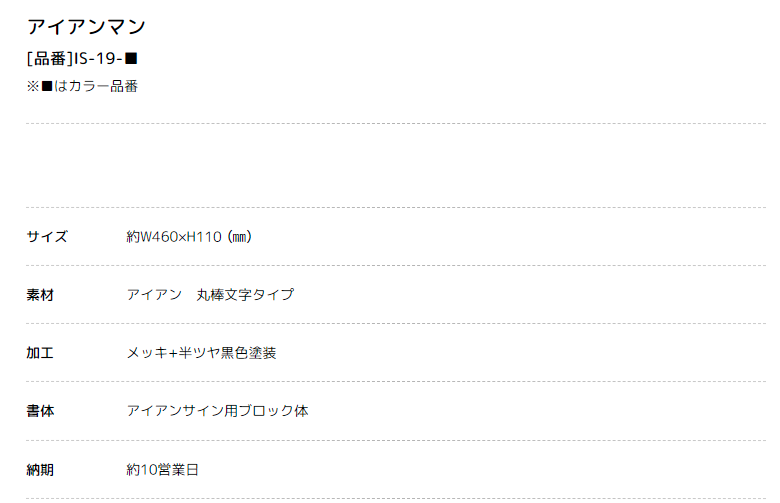Click the サイズ row label
Viewport: 780px width, 503px height.
click(x=47, y=236)
